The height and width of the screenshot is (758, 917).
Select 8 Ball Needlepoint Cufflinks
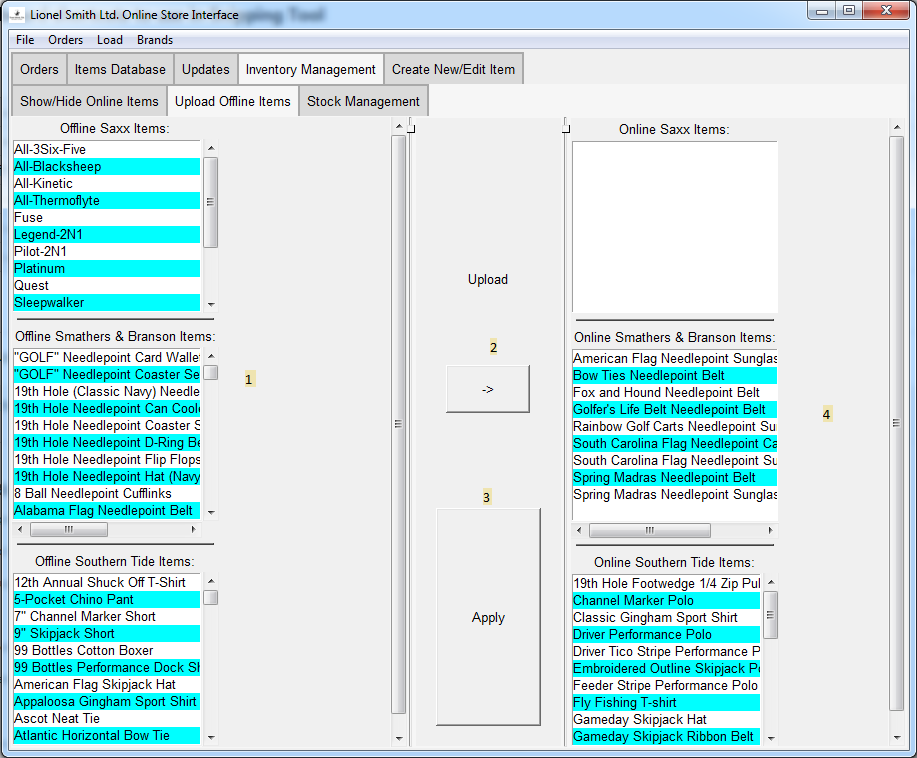pos(106,493)
